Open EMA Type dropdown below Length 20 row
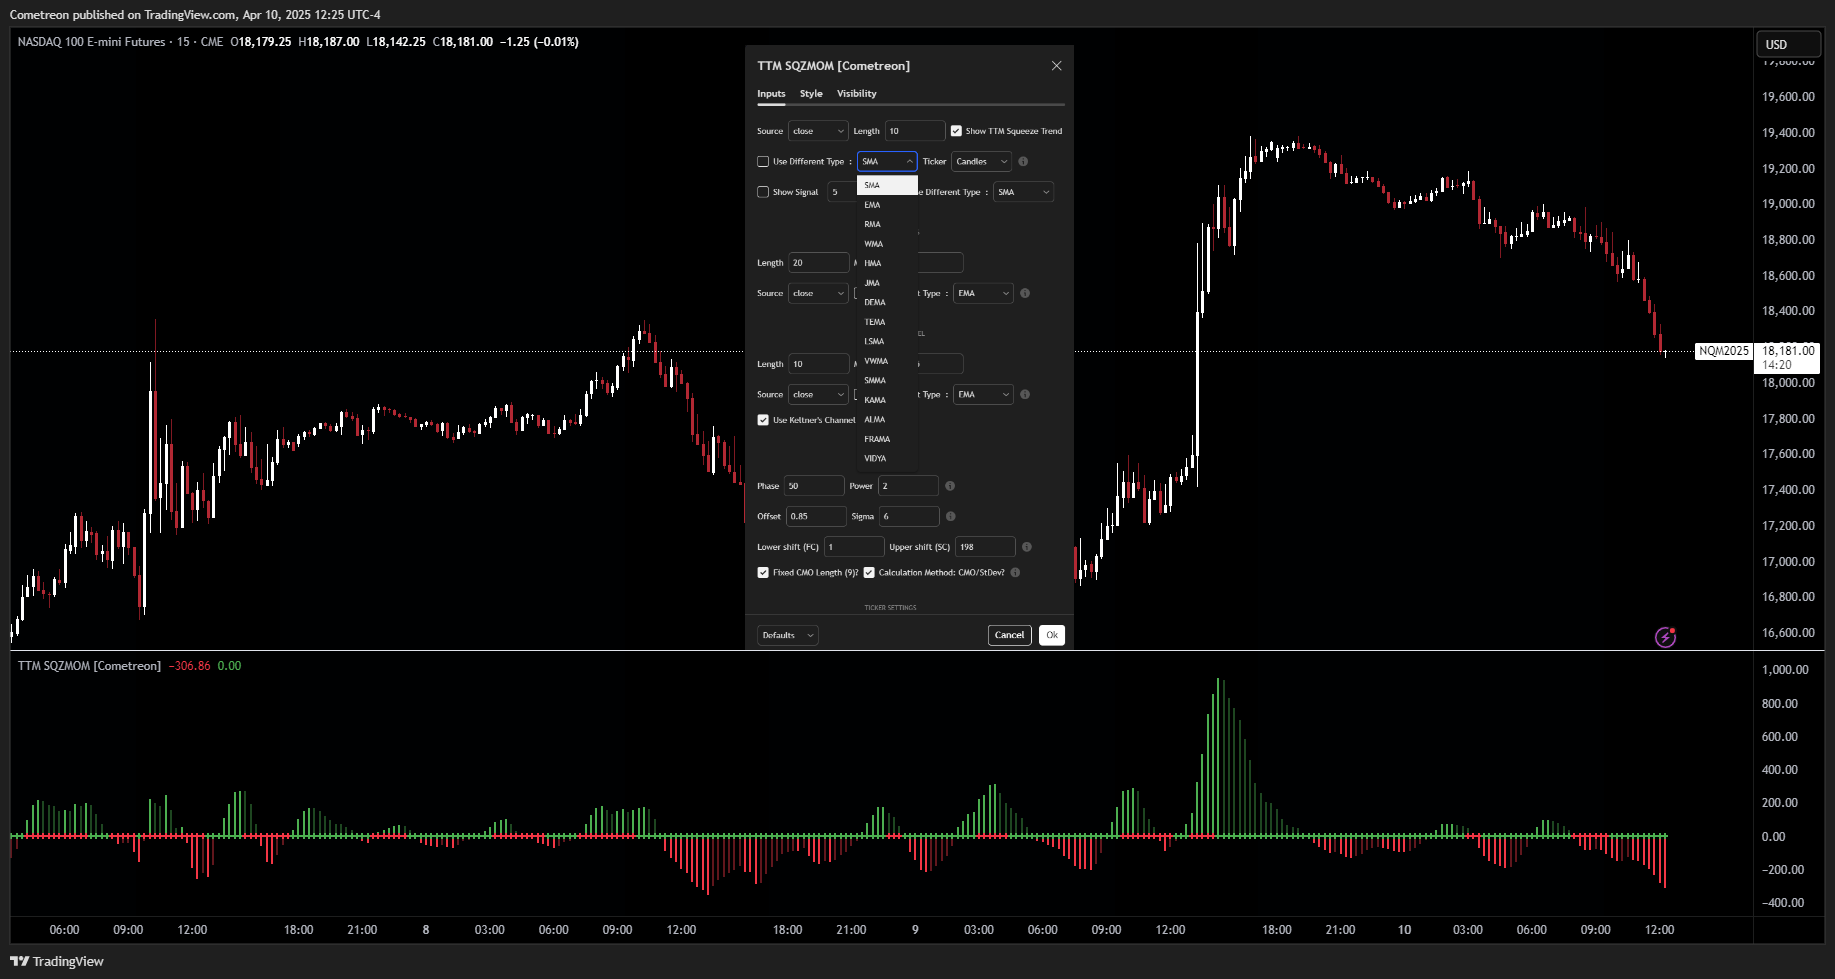Image resolution: width=1835 pixels, height=979 pixels. coord(983,294)
